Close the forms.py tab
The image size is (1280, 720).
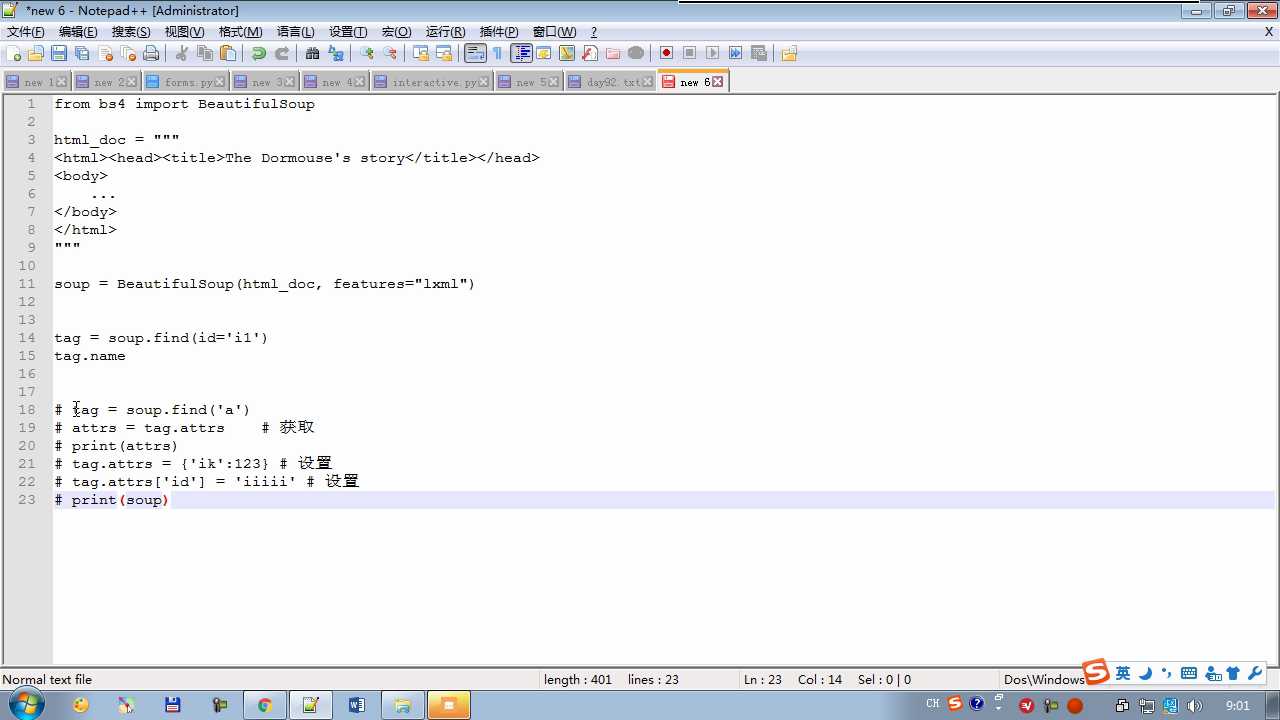coord(221,82)
